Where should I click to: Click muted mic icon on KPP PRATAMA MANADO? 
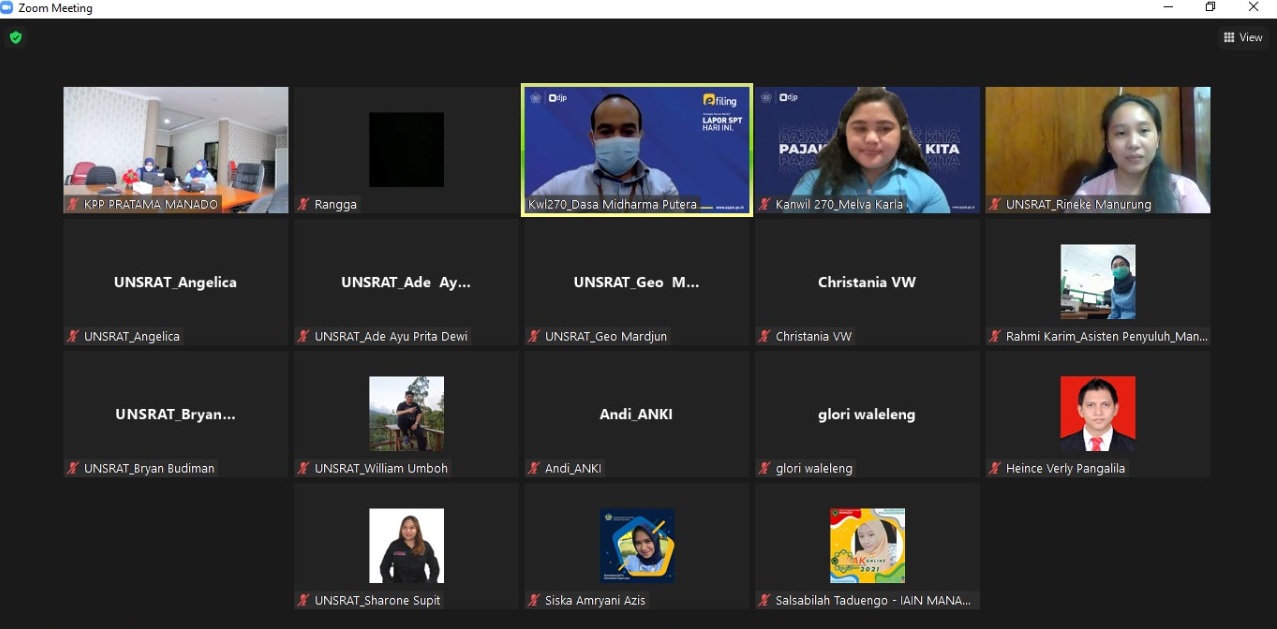73,205
